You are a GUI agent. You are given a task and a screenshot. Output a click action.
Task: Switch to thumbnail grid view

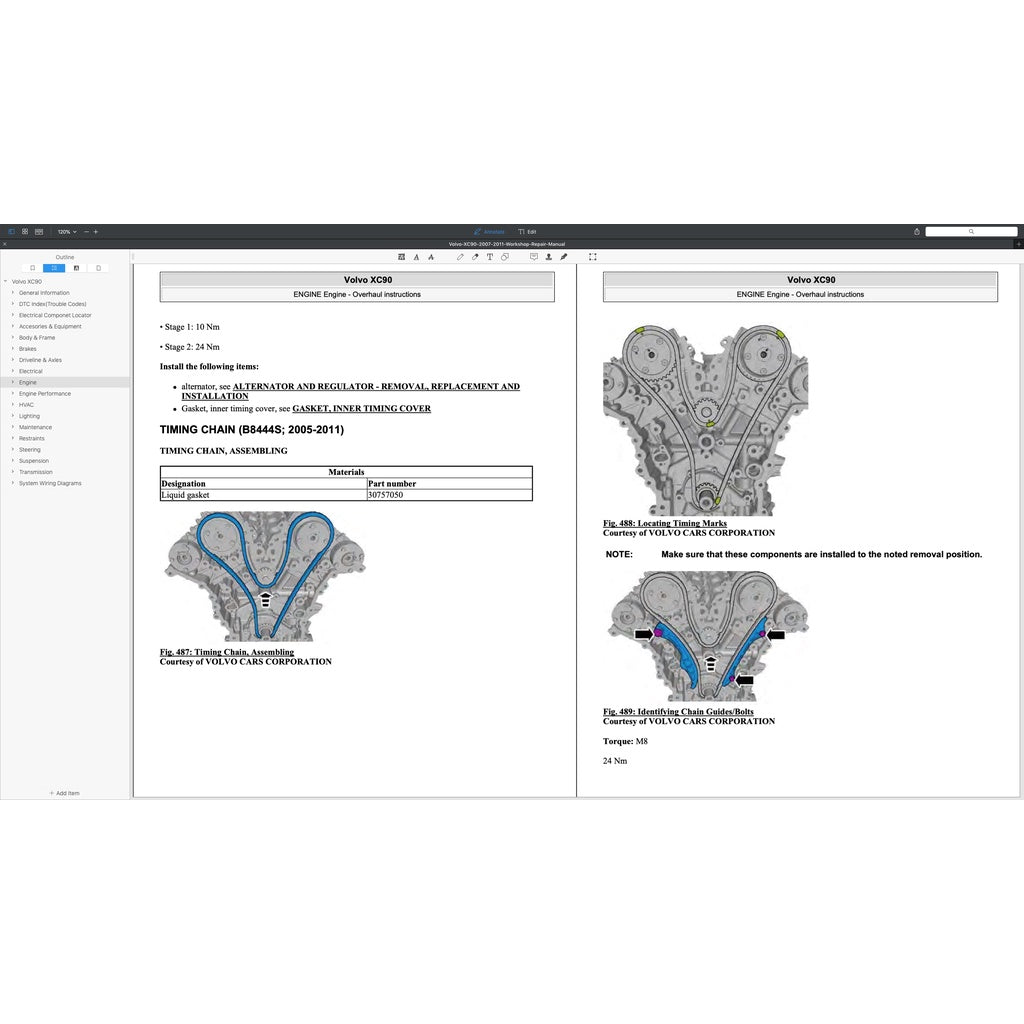click(x=25, y=231)
